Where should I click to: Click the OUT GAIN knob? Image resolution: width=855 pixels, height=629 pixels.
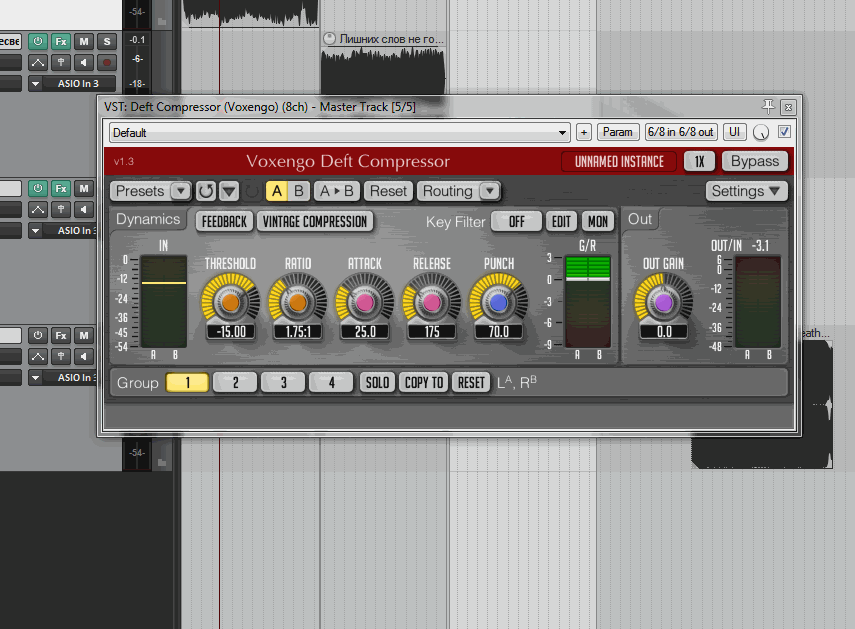click(664, 303)
